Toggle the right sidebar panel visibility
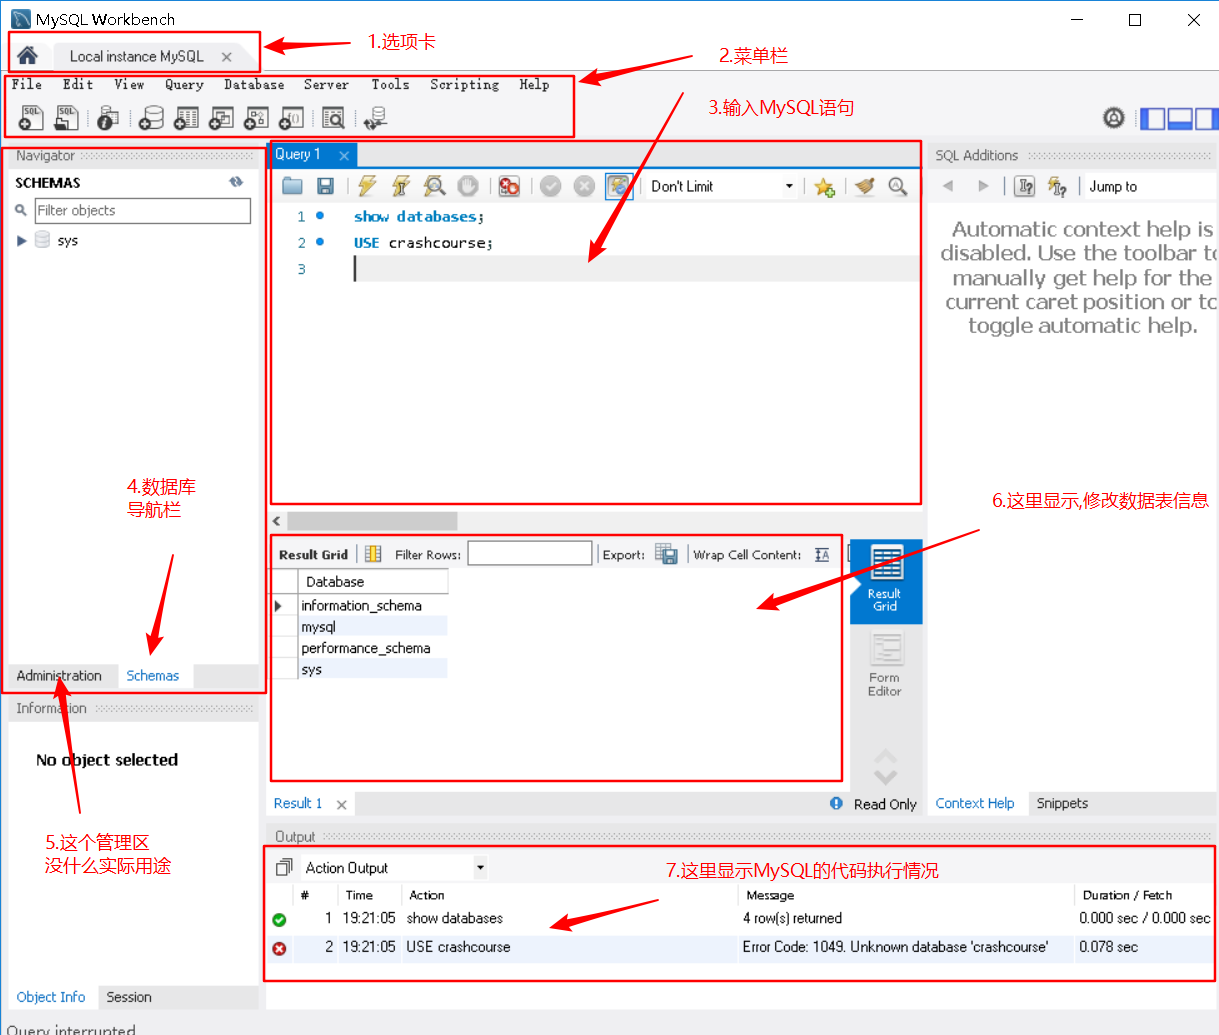This screenshot has height=1035, width=1219. (x=1206, y=118)
